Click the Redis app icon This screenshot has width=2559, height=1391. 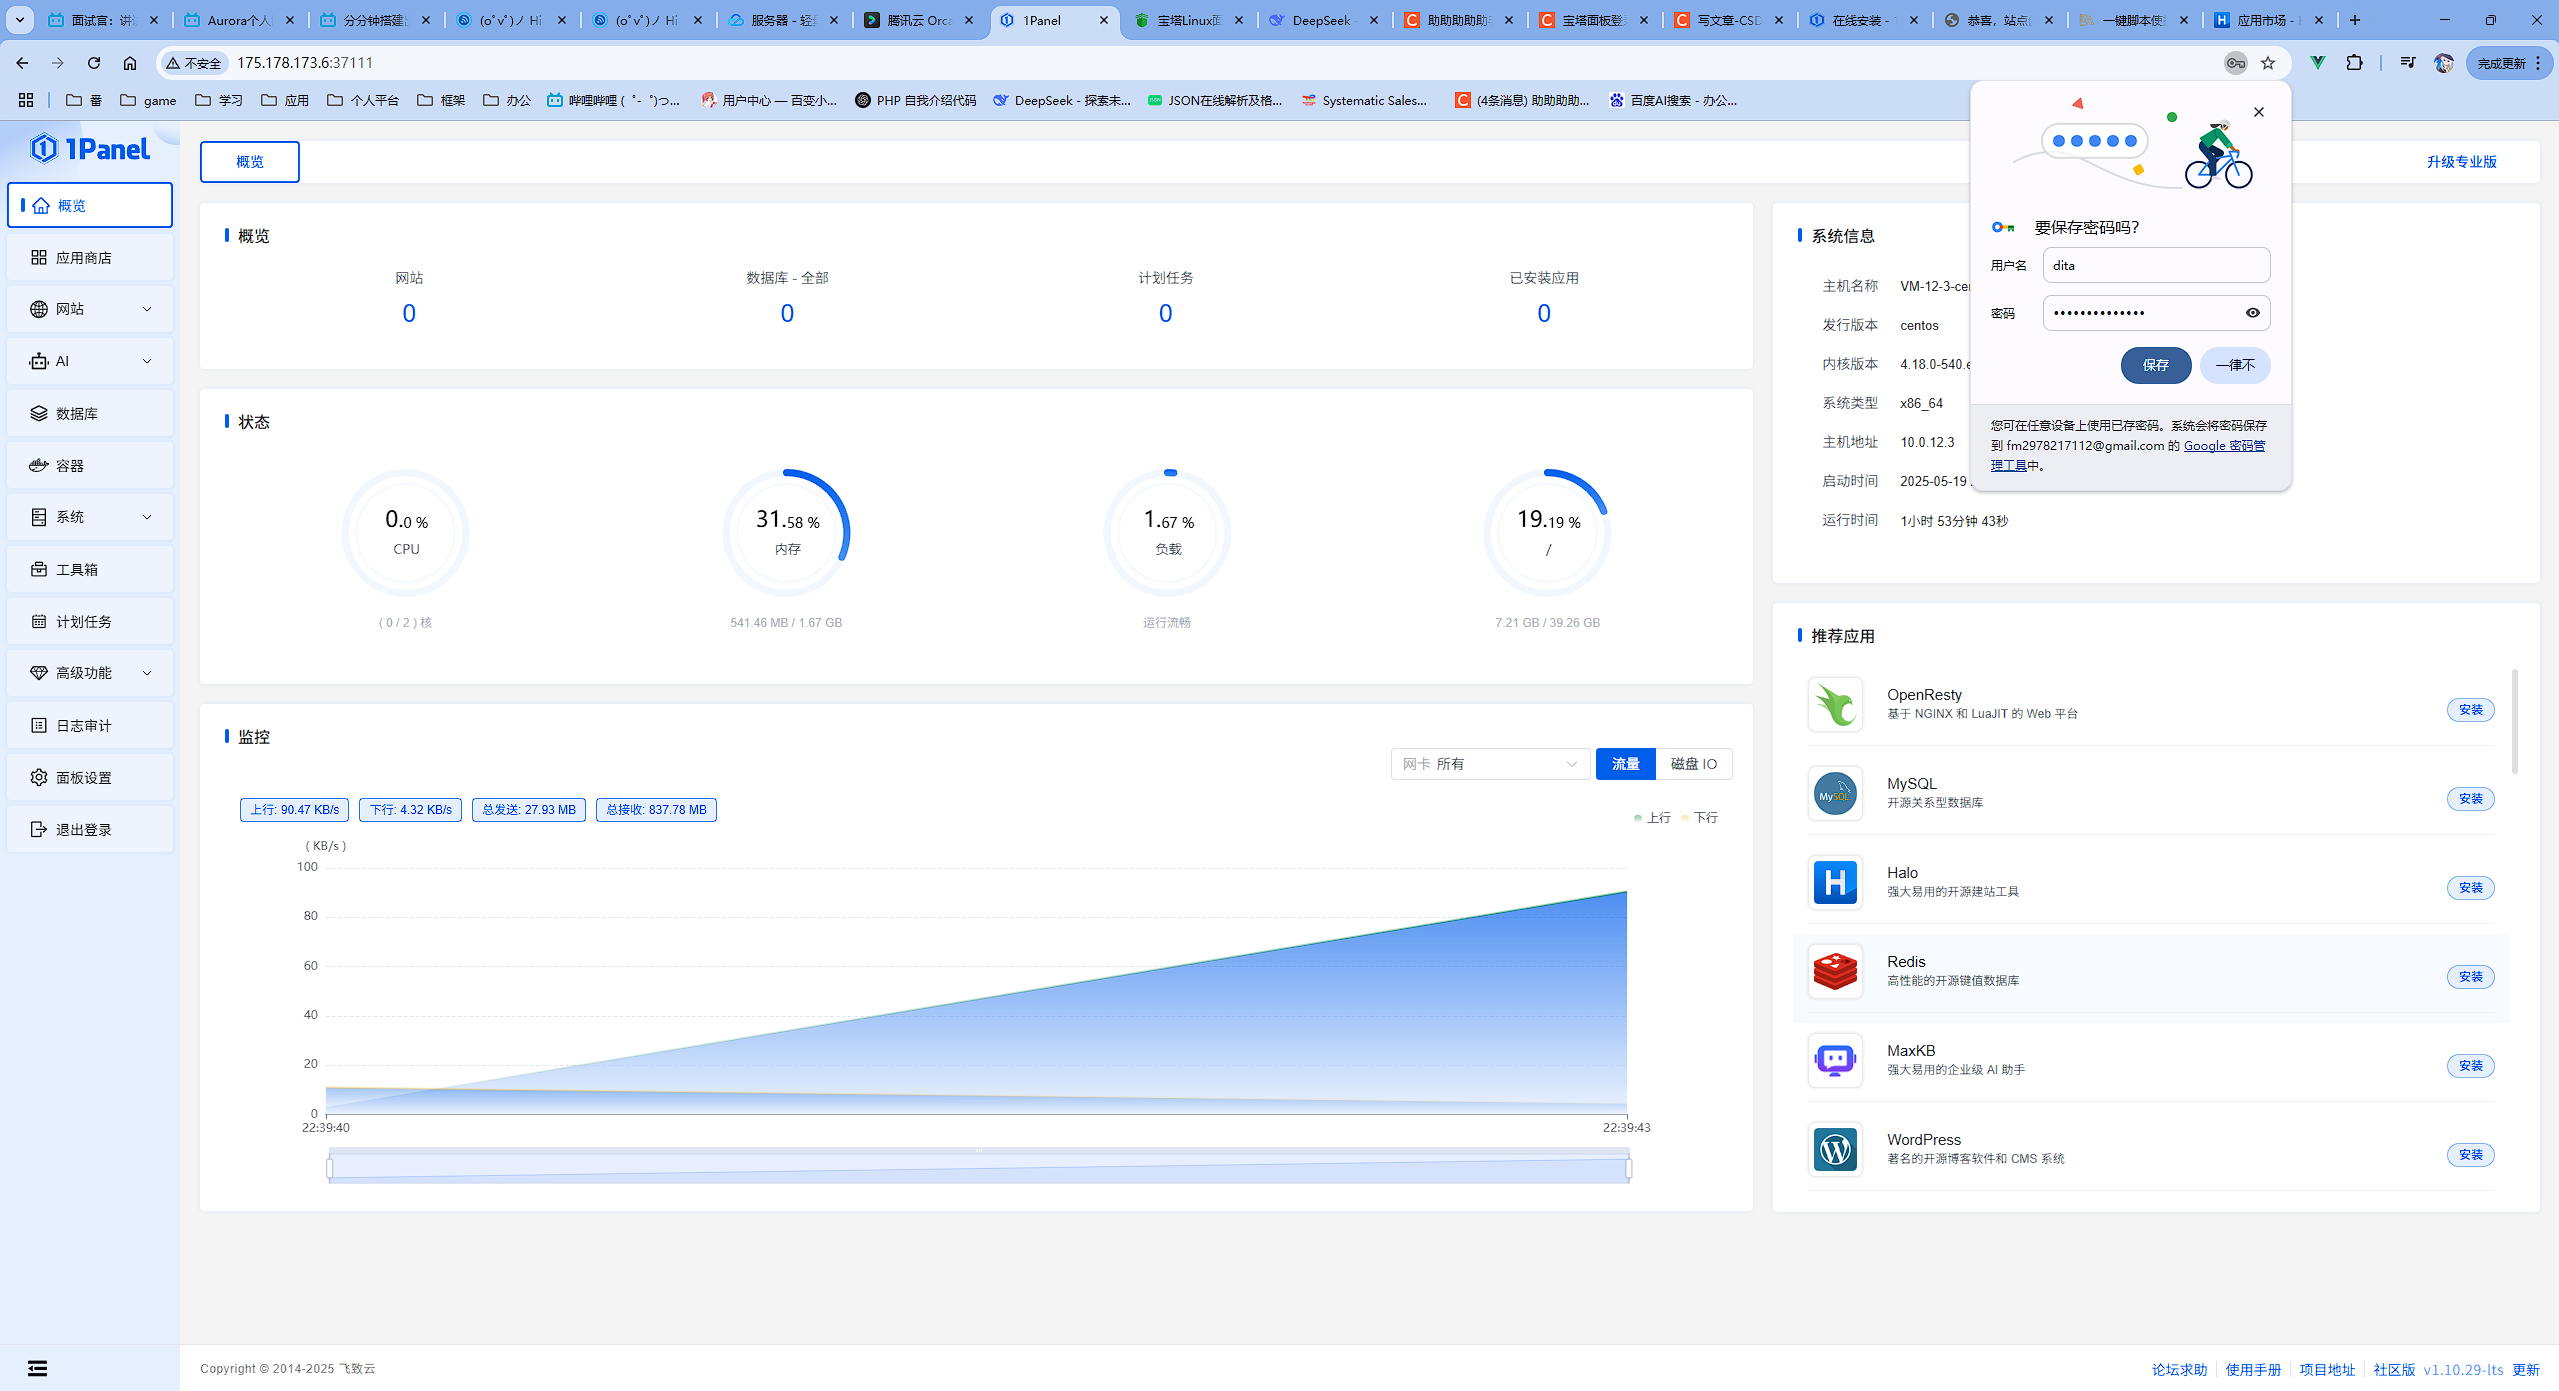(x=1835, y=971)
